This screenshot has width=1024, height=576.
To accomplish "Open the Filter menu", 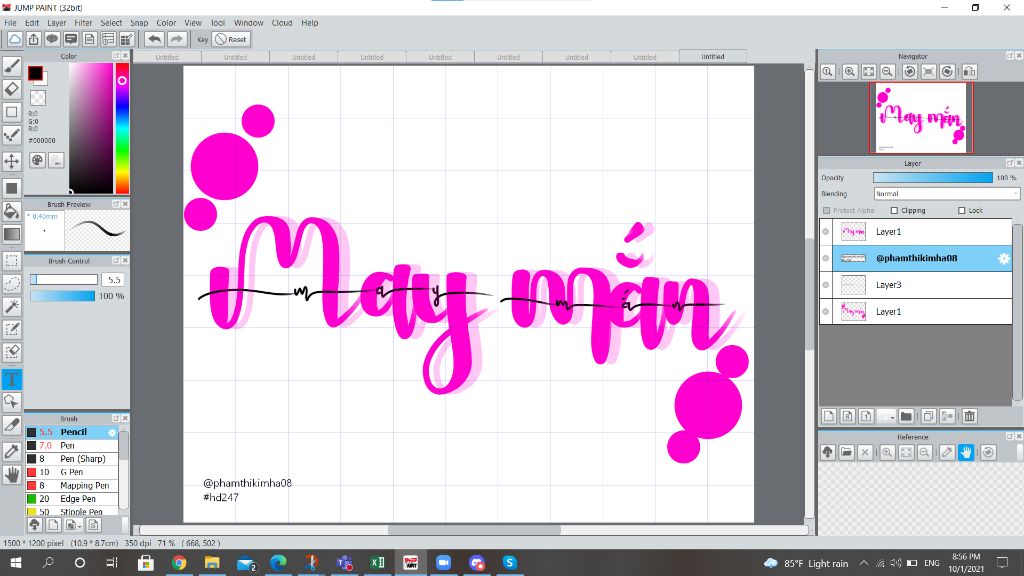I will pyautogui.click(x=83, y=23).
